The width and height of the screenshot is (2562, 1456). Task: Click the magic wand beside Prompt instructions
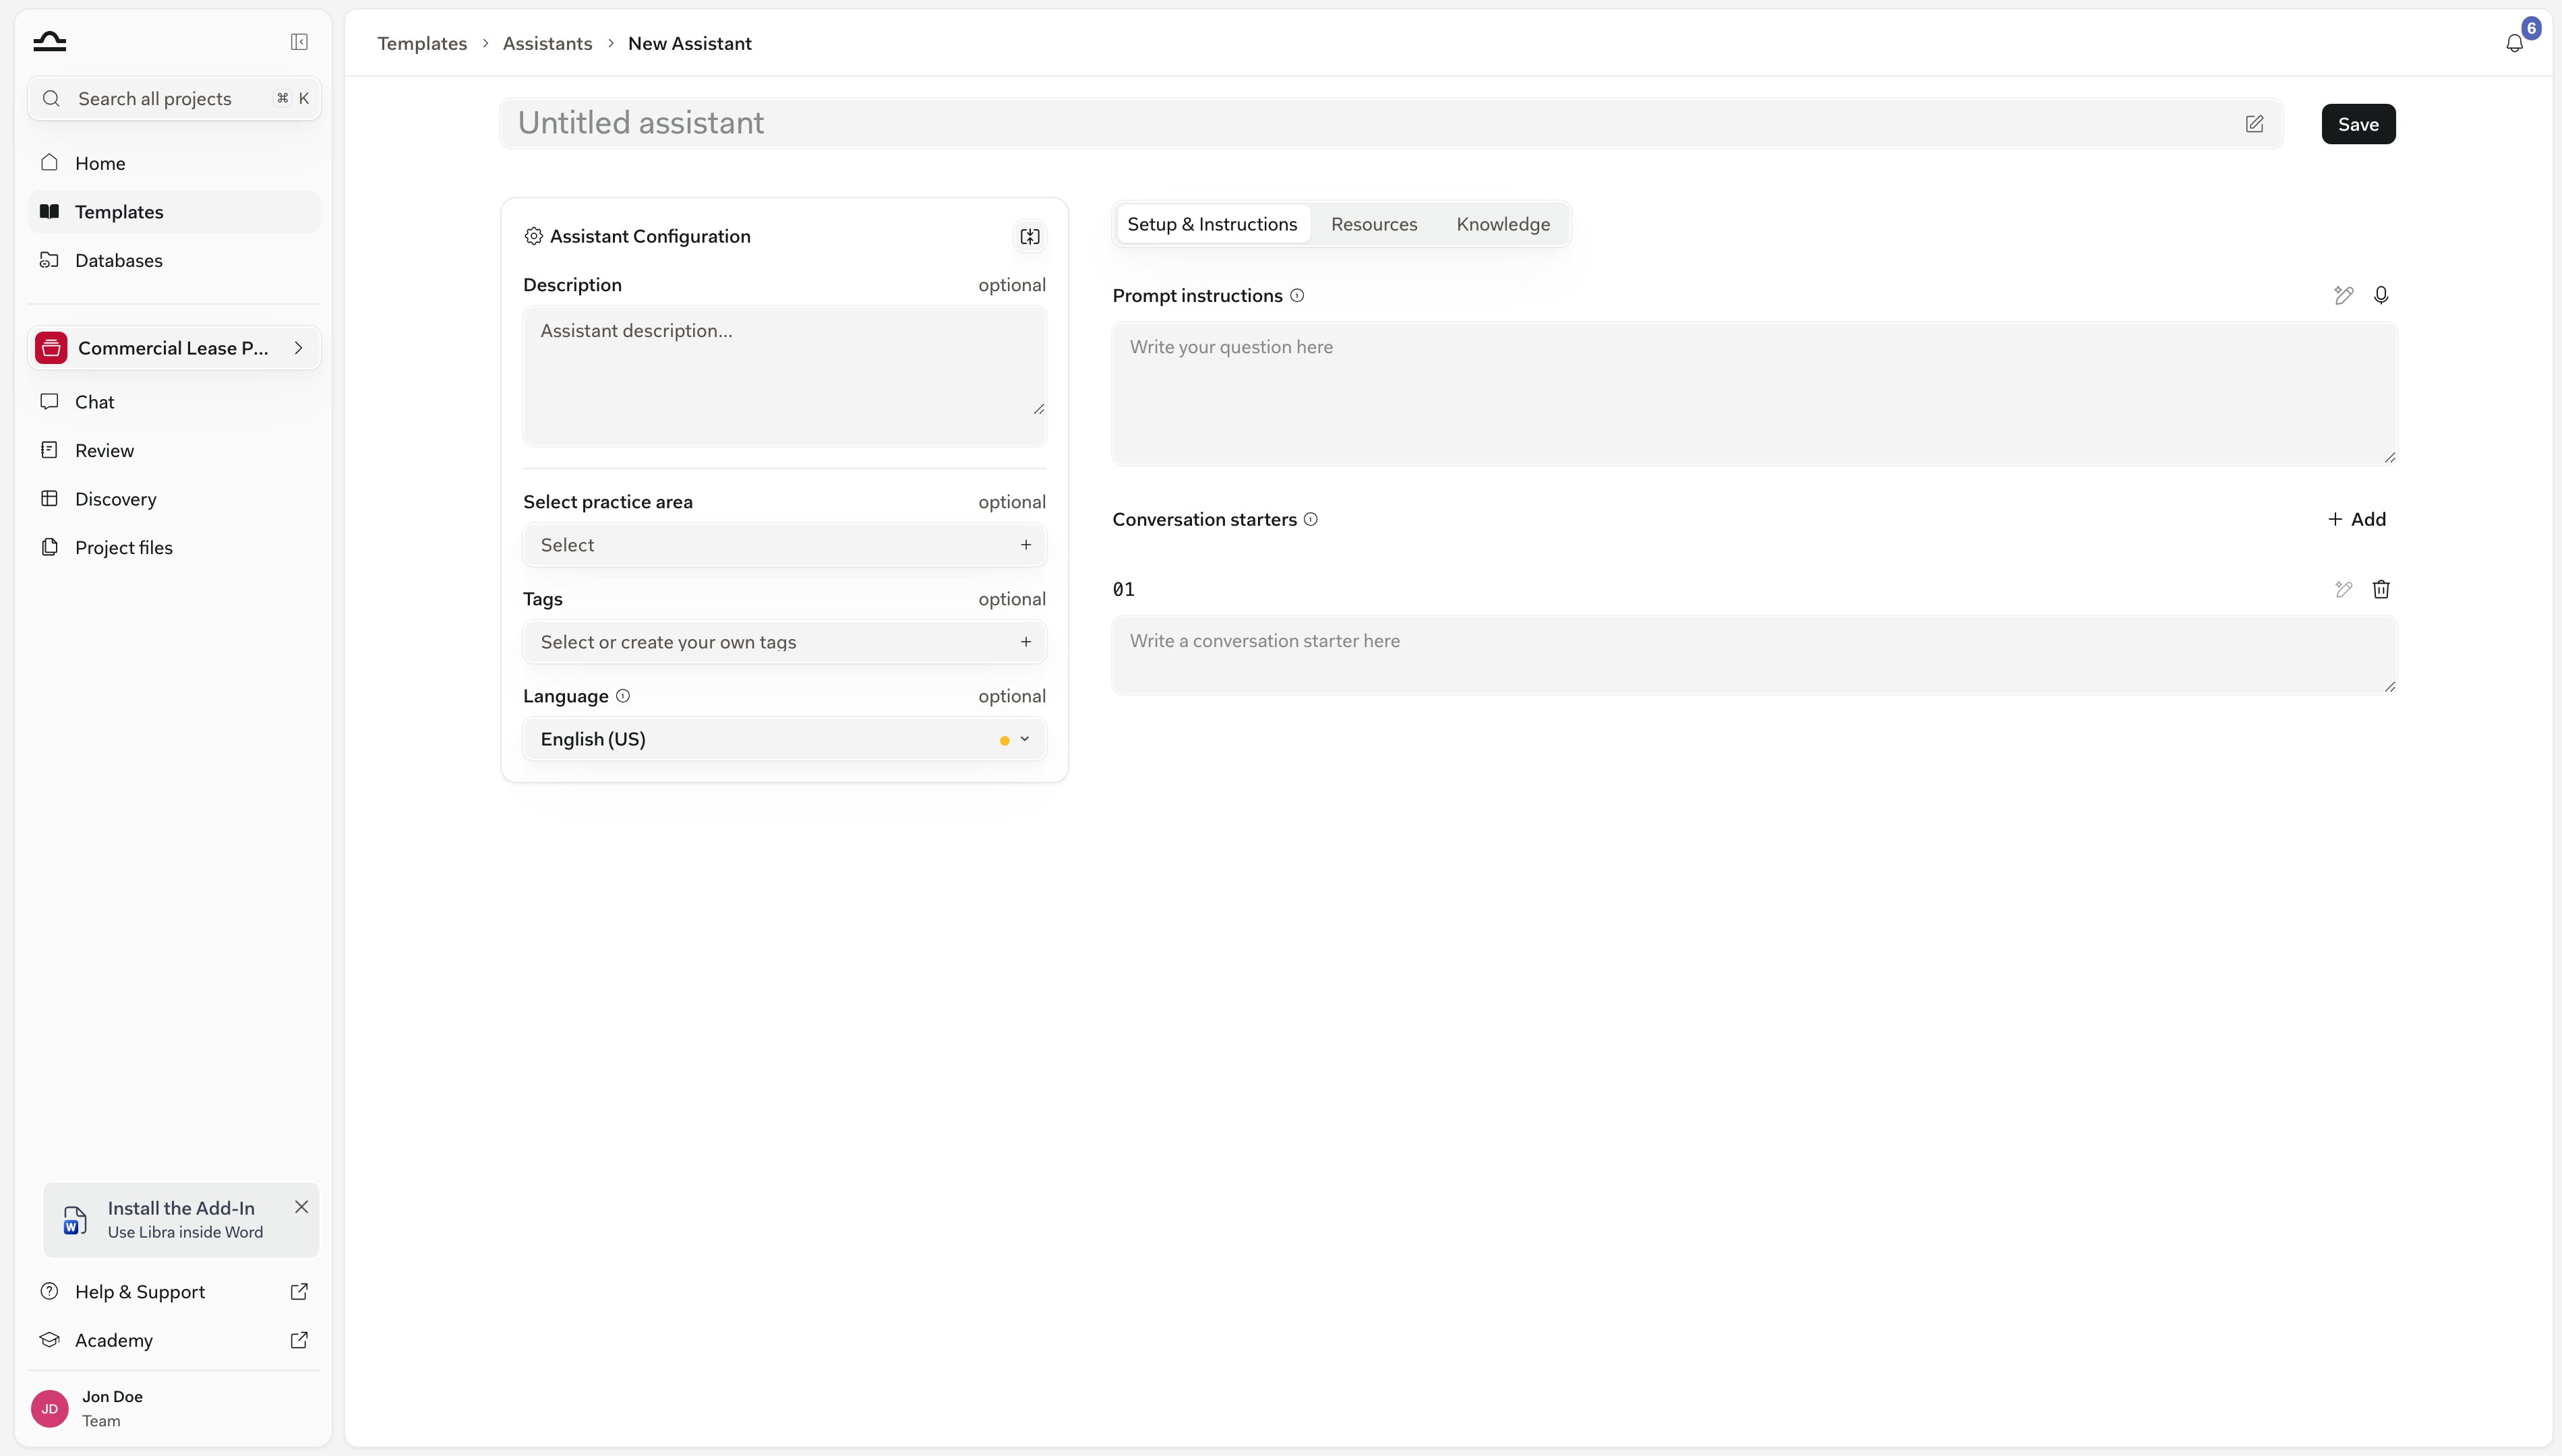[x=2343, y=295]
